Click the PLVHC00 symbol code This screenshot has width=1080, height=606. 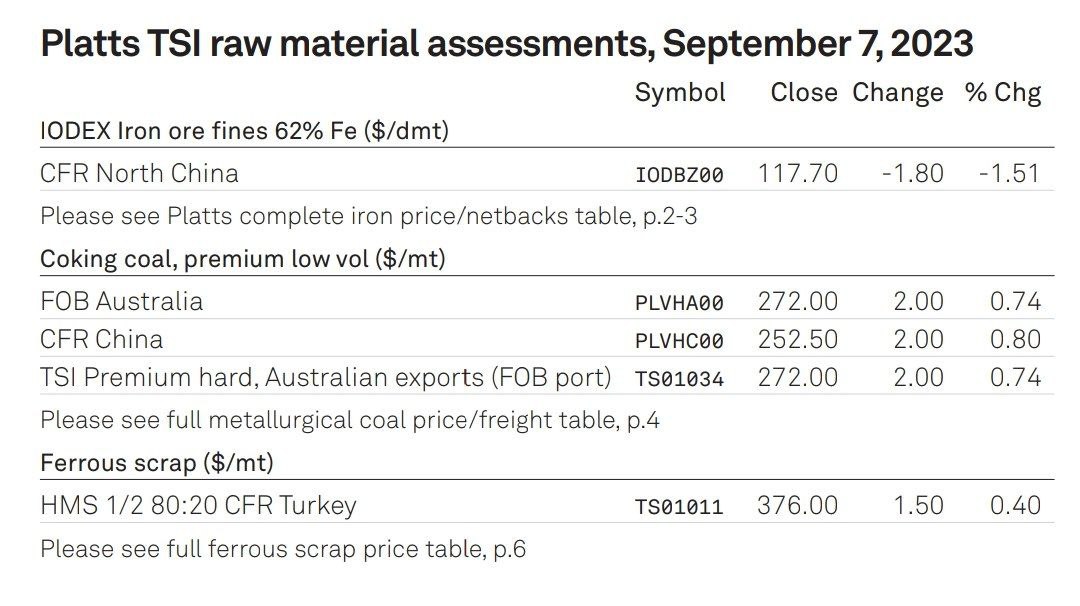[679, 341]
